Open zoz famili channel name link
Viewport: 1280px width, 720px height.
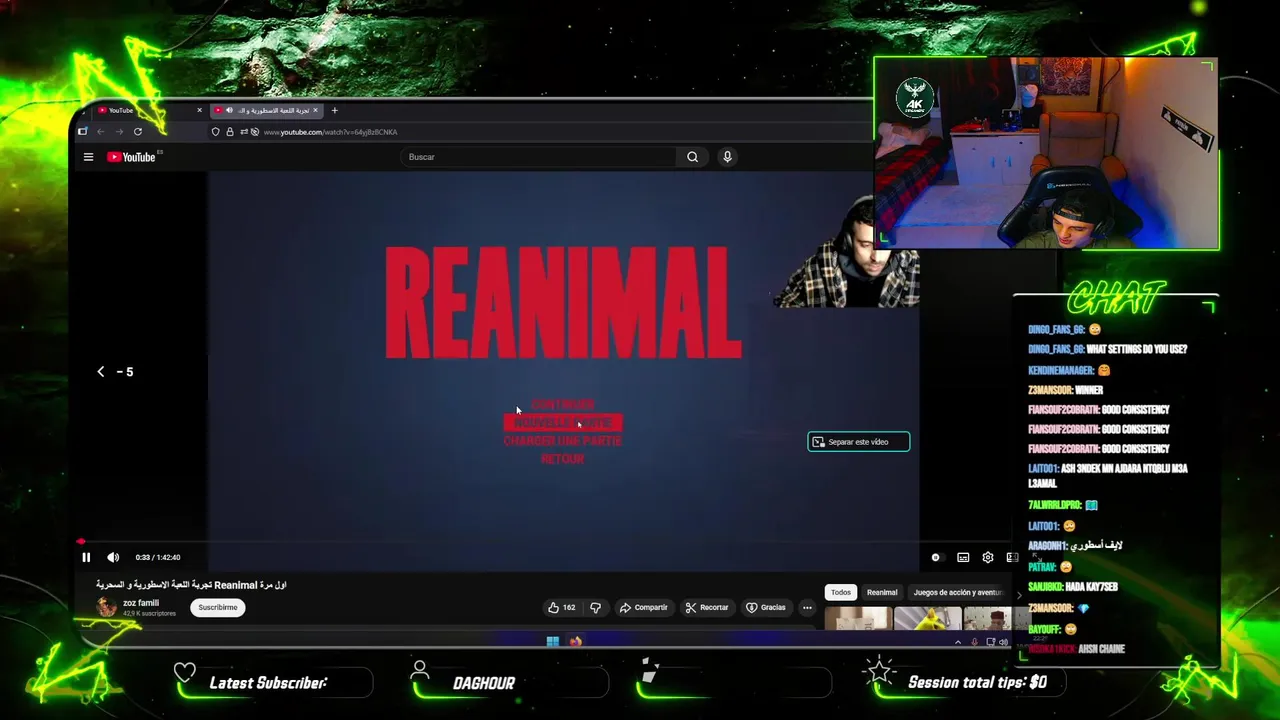[x=141, y=603]
